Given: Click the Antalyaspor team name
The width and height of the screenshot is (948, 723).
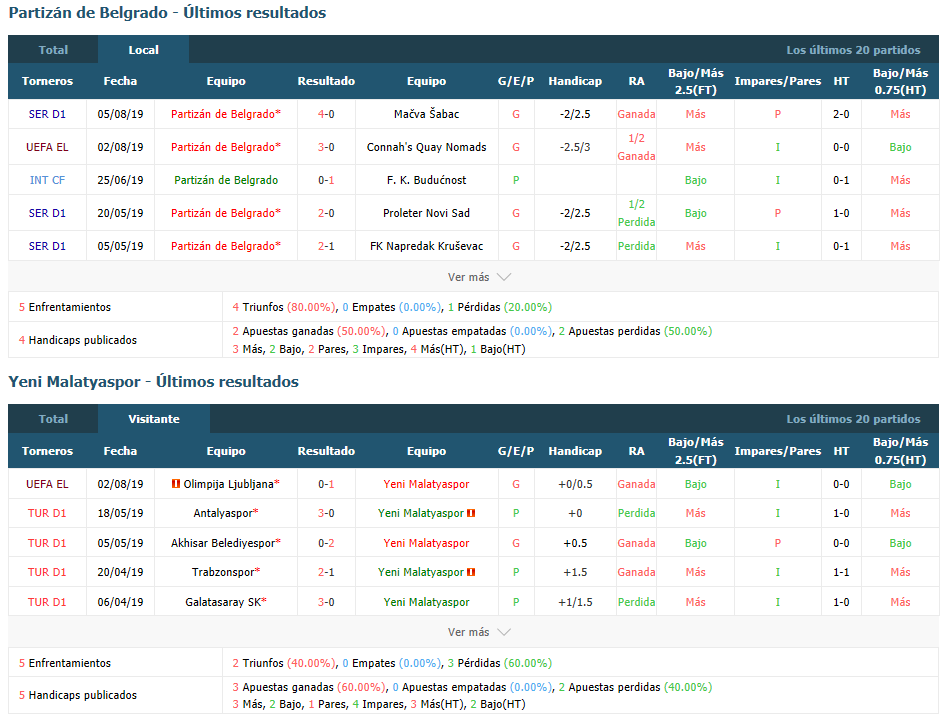Looking at the screenshot, I should 223,513.
